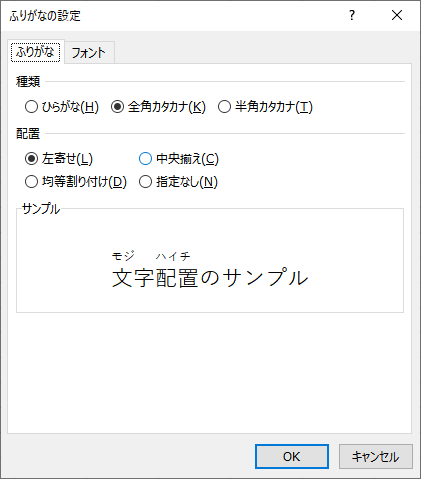
Task: Choose the 半角カタカナ(T) radio option
Action: click(265, 107)
